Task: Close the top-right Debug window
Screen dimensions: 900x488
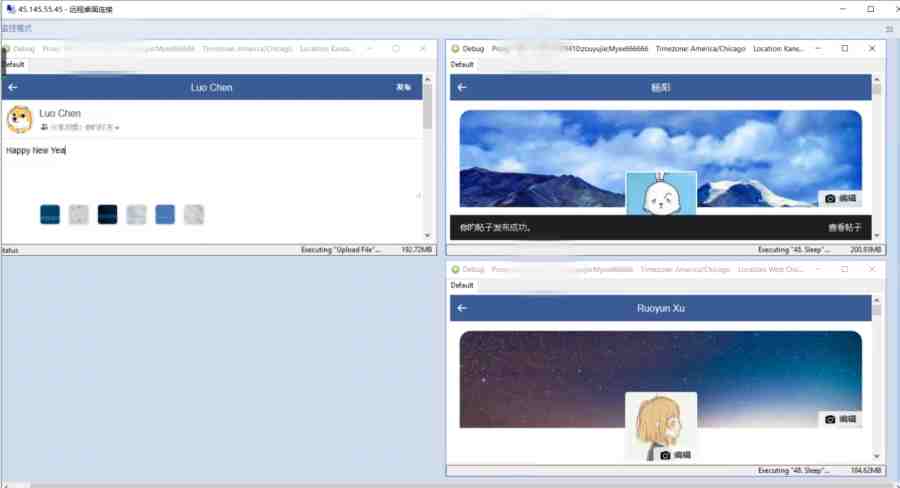Action: coord(872,49)
